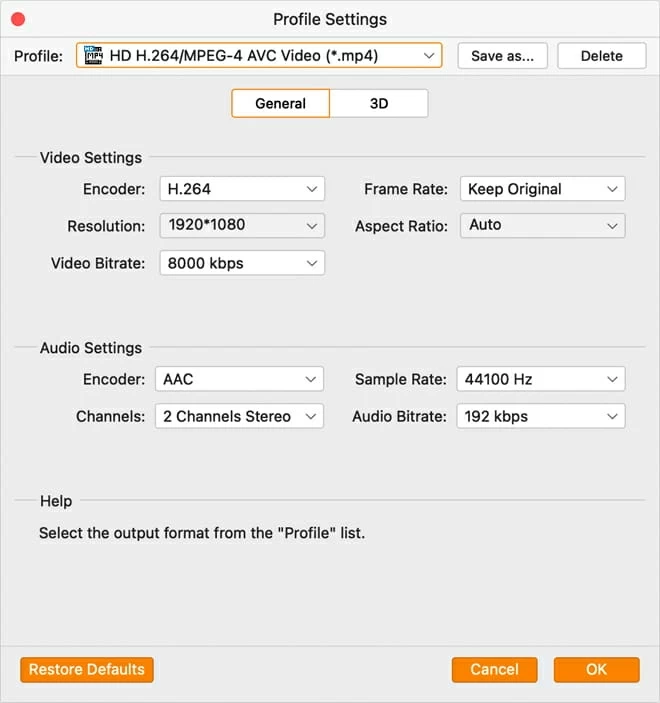Expand the Aspect Ratio Auto dropdown
660x703 pixels.
(542, 225)
